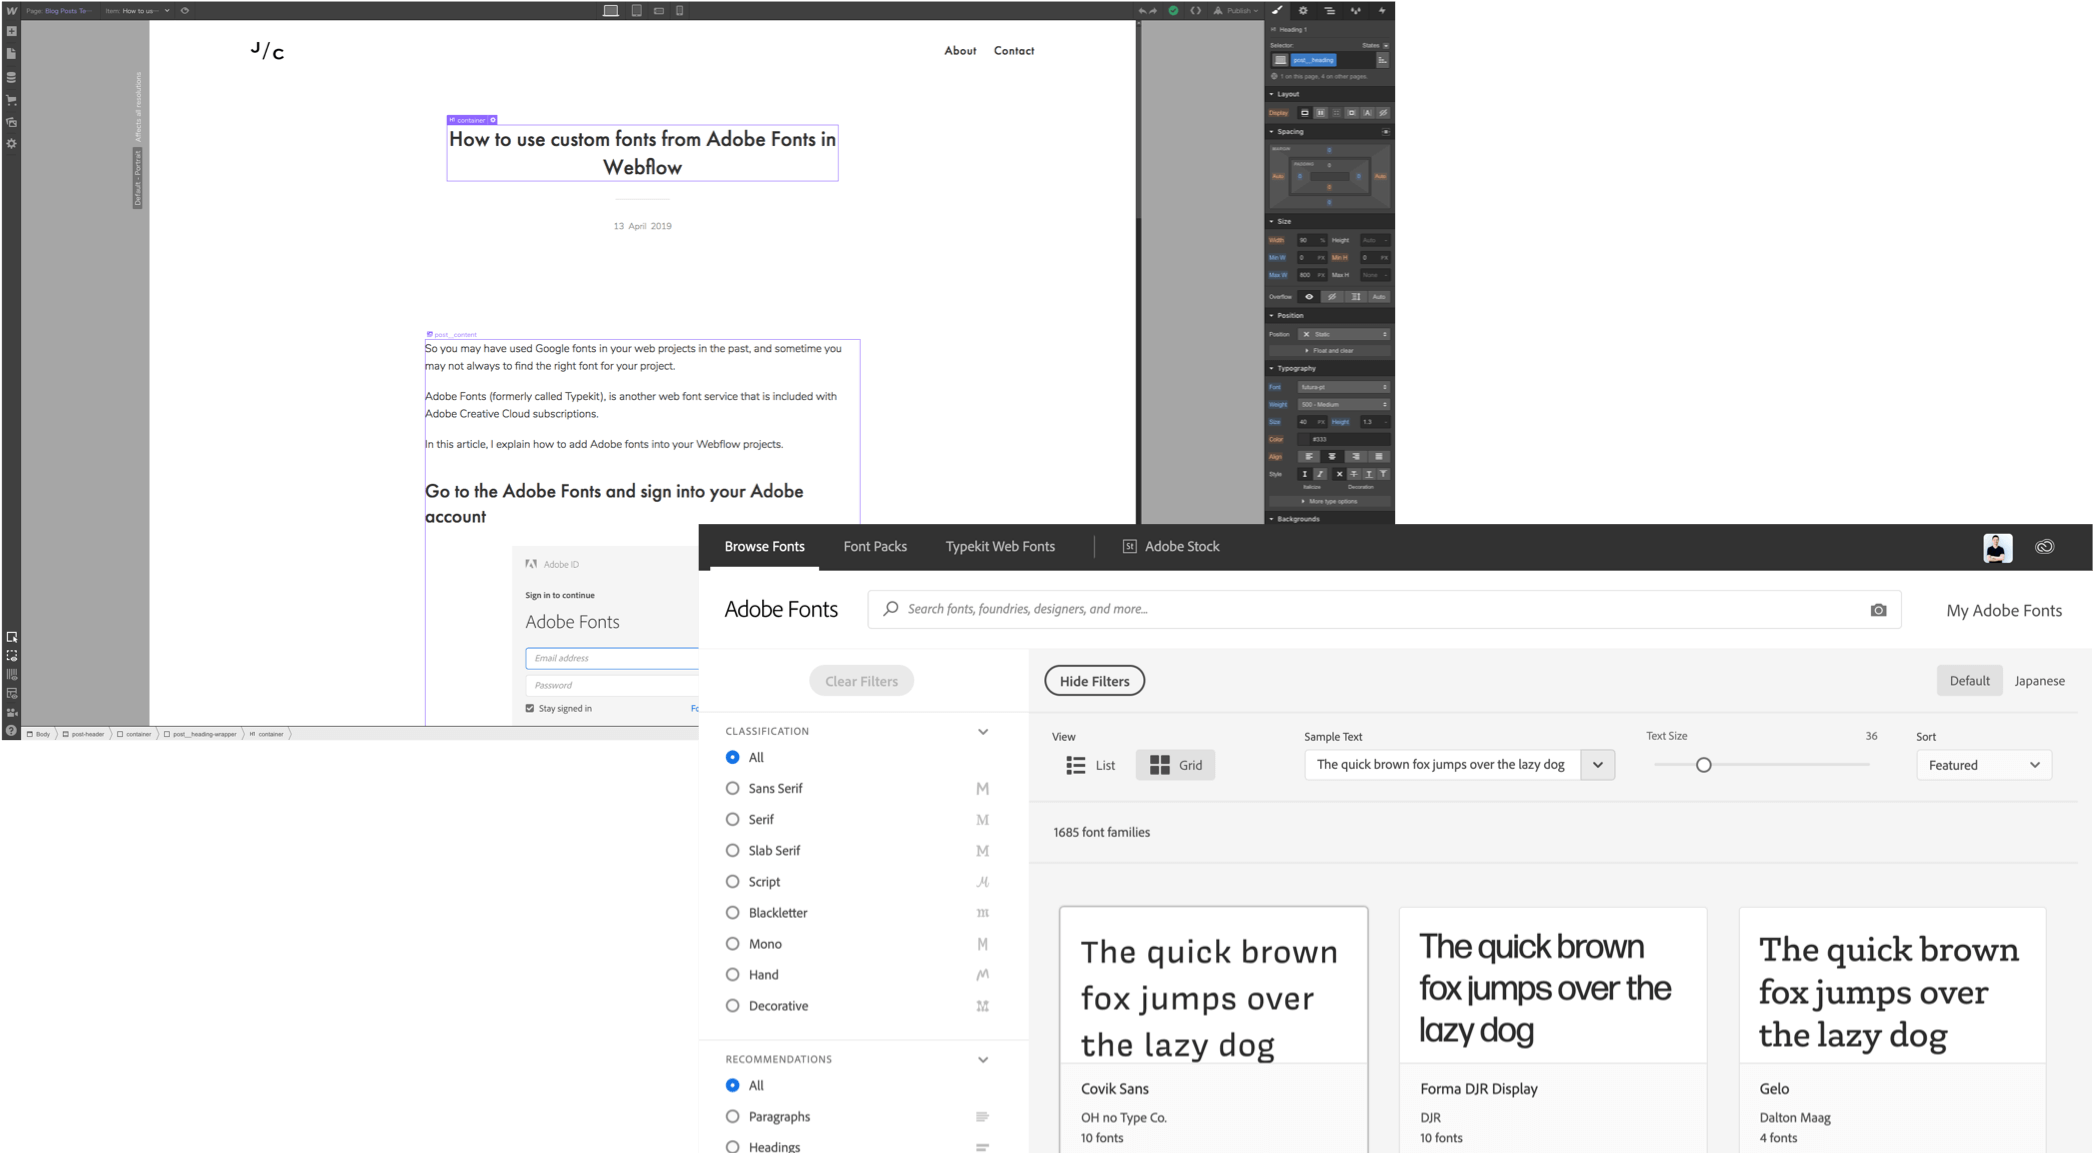Select Paragraphs recommendation radio
The height and width of the screenshot is (1153, 2093).
pyautogui.click(x=732, y=1116)
